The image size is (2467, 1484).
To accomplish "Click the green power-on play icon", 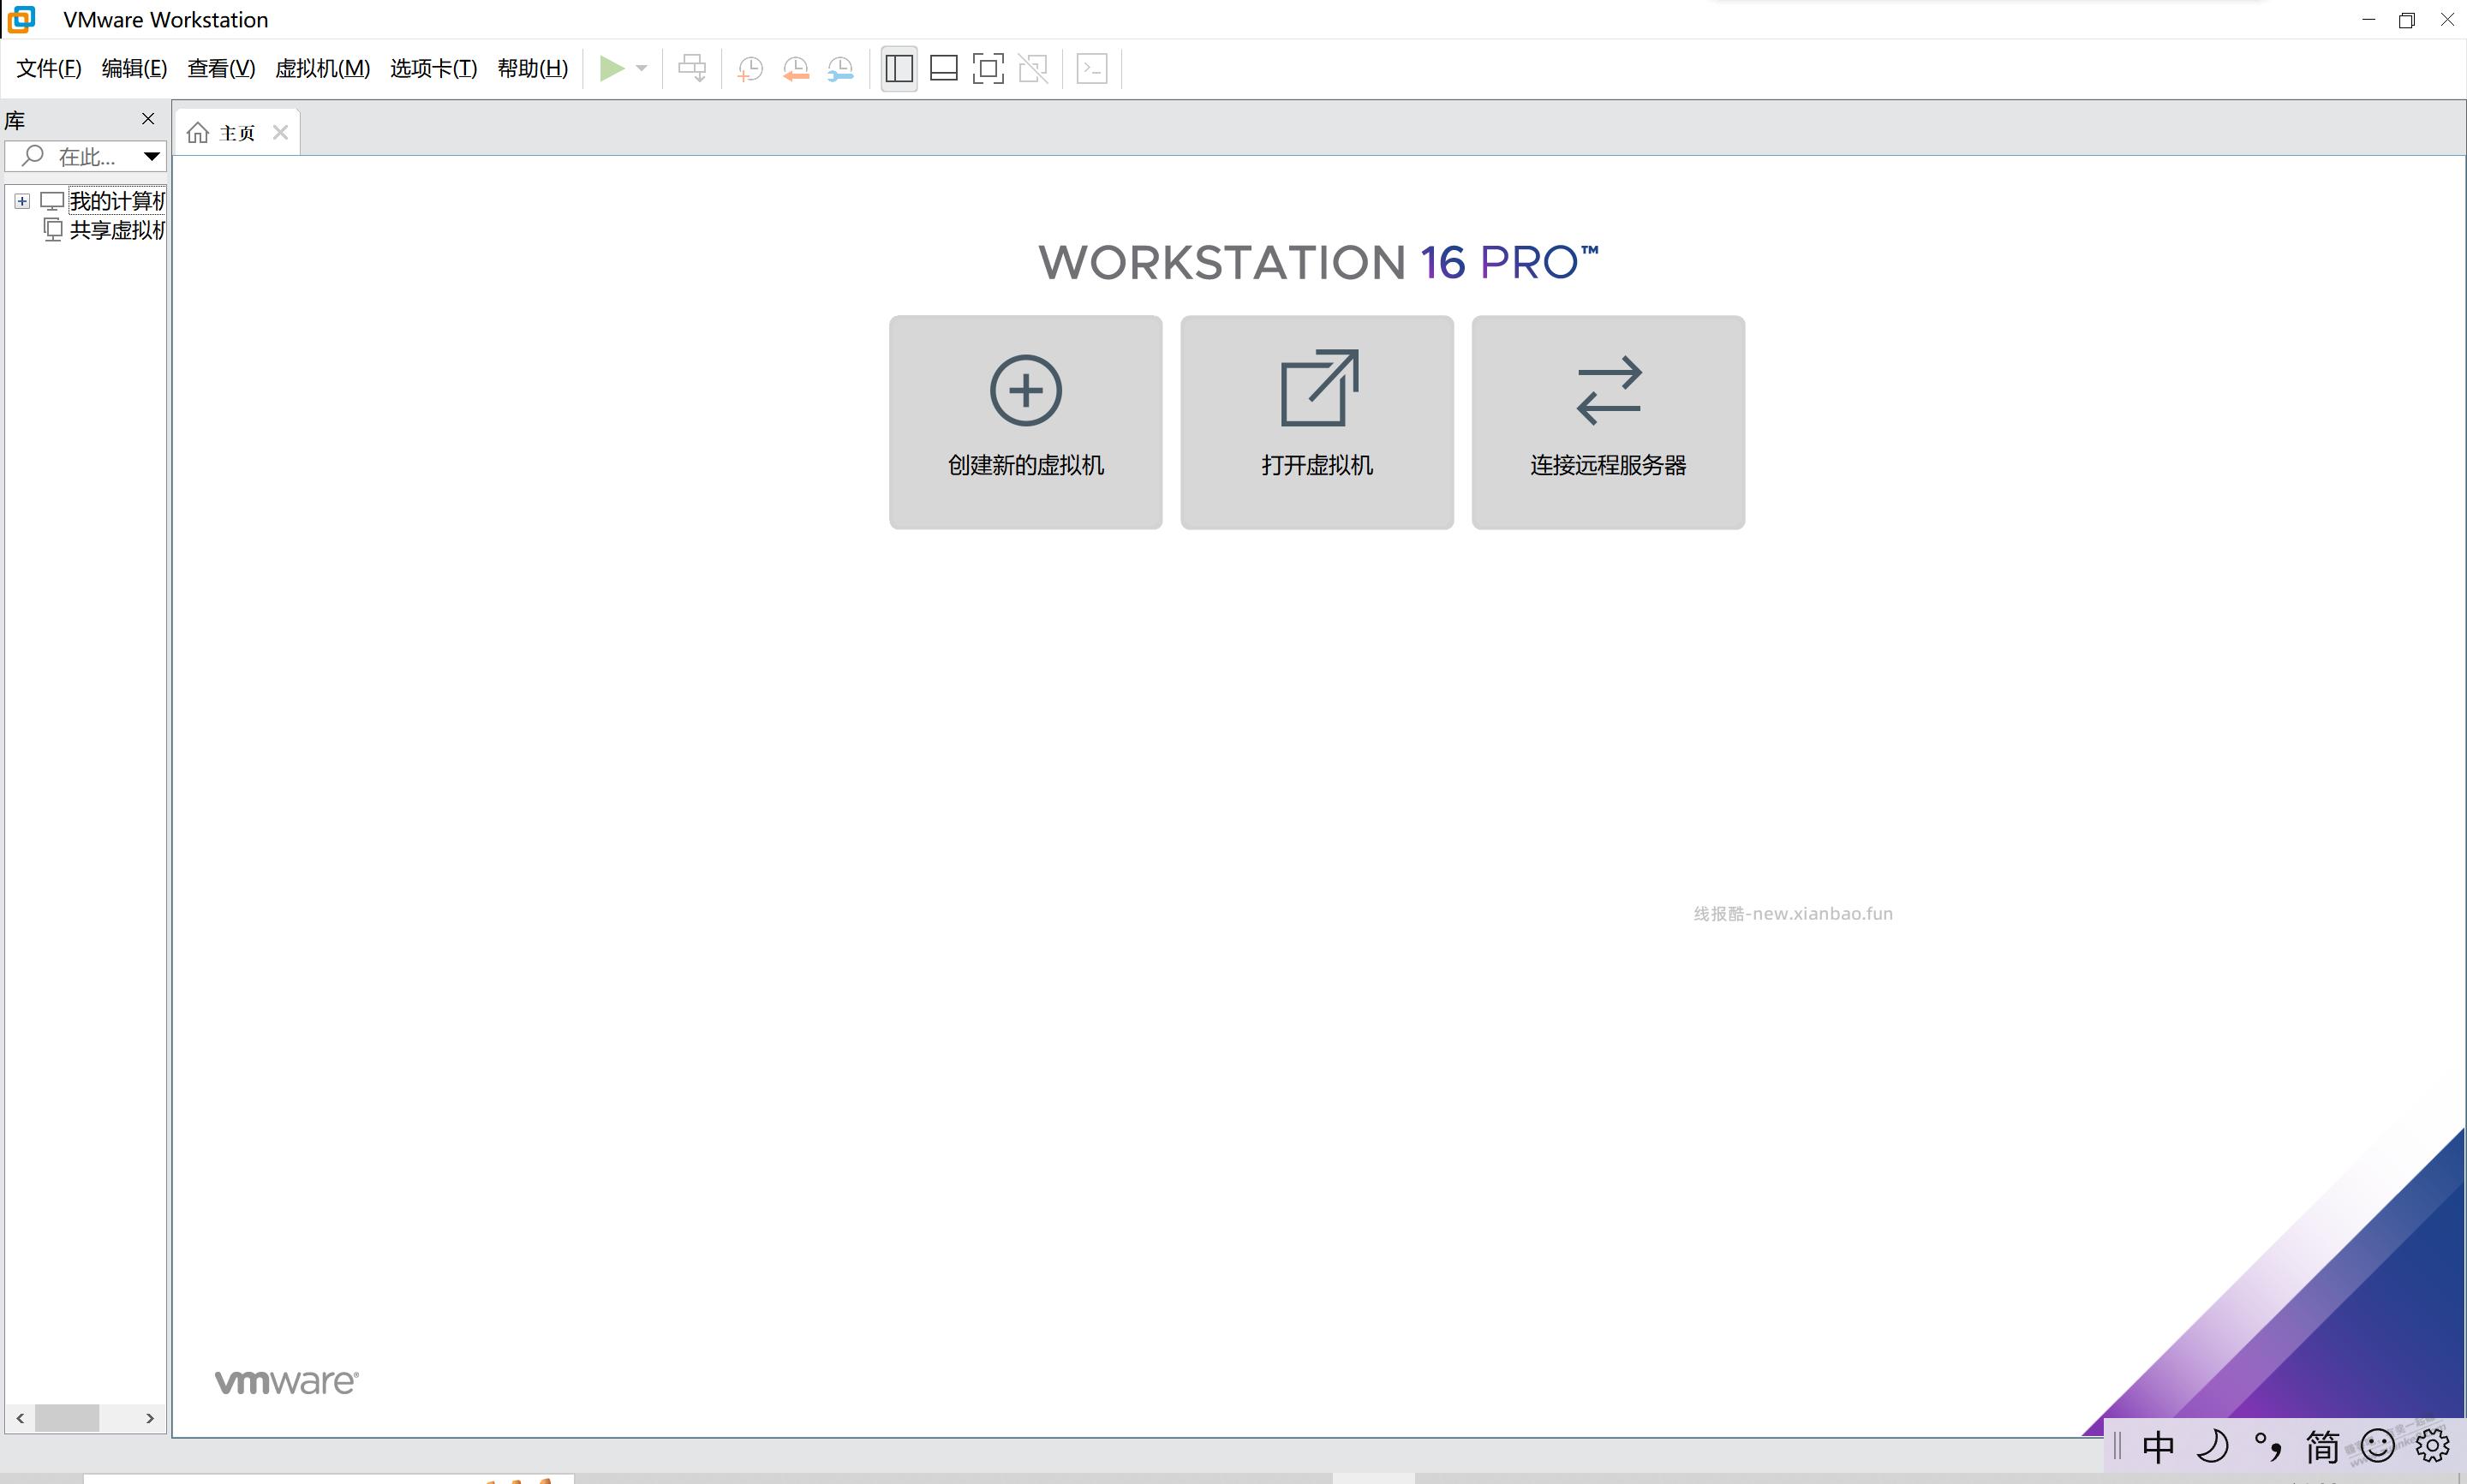I will coord(612,68).
